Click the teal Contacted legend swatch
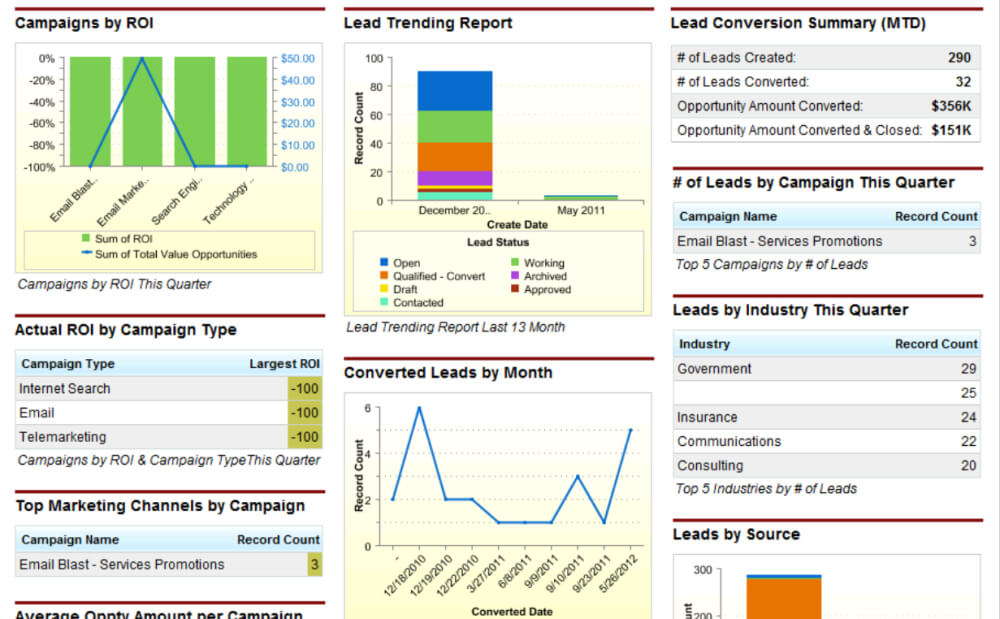 (384, 302)
